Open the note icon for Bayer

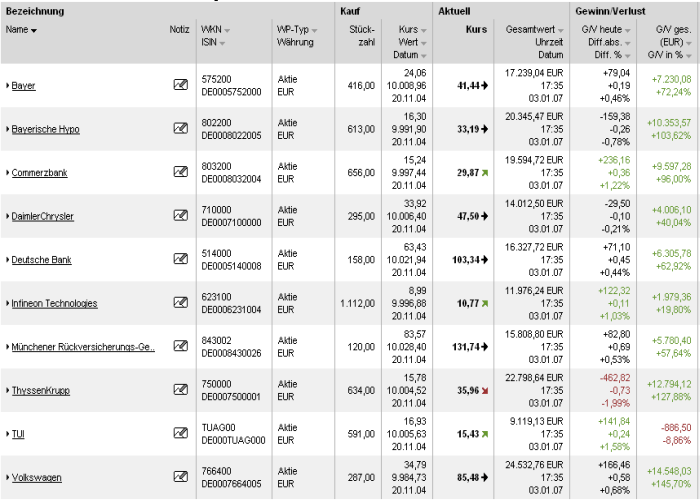click(x=180, y=85)
